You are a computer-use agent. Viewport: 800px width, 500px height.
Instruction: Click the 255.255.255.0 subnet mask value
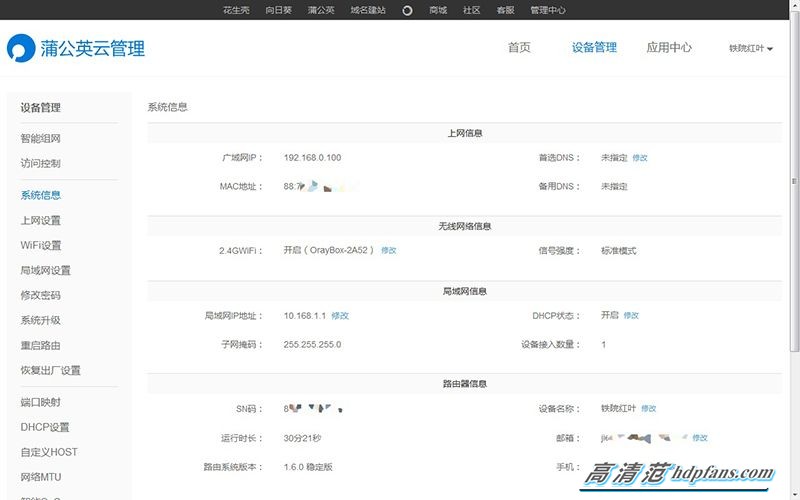(312, 344)
